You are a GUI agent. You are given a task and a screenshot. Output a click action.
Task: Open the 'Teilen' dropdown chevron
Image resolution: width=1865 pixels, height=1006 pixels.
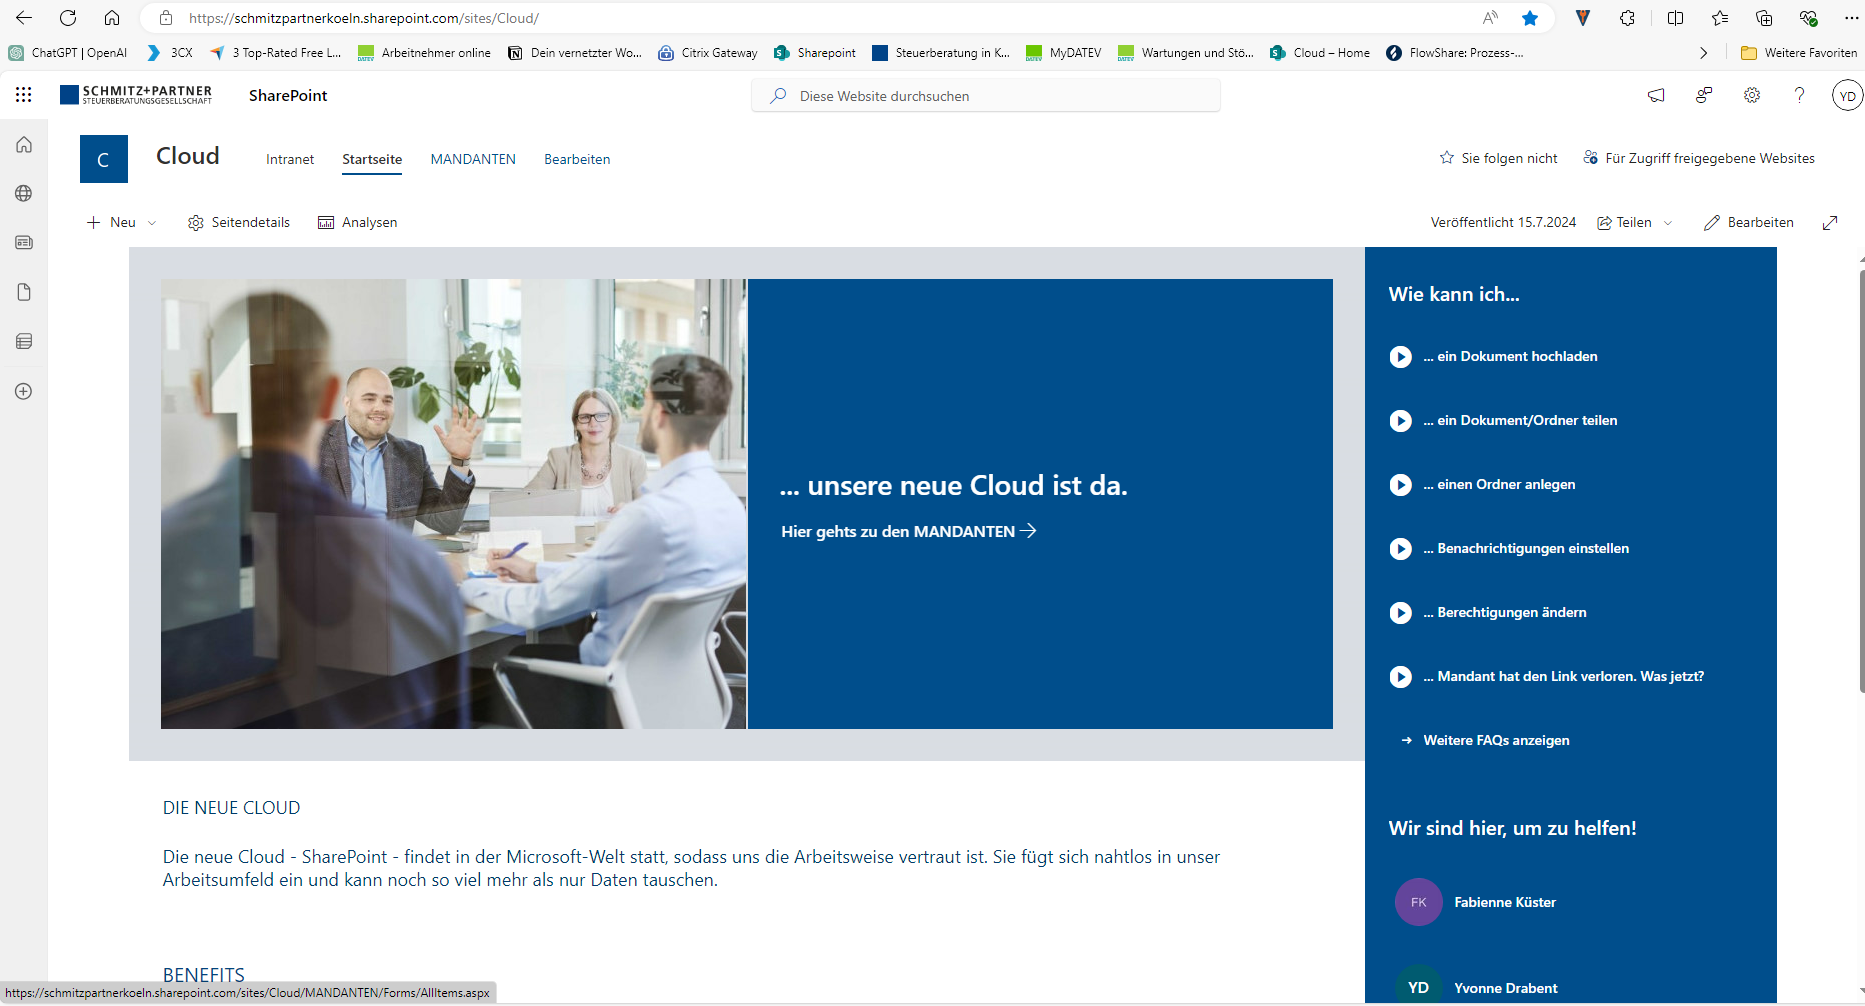coord(1667,223)
